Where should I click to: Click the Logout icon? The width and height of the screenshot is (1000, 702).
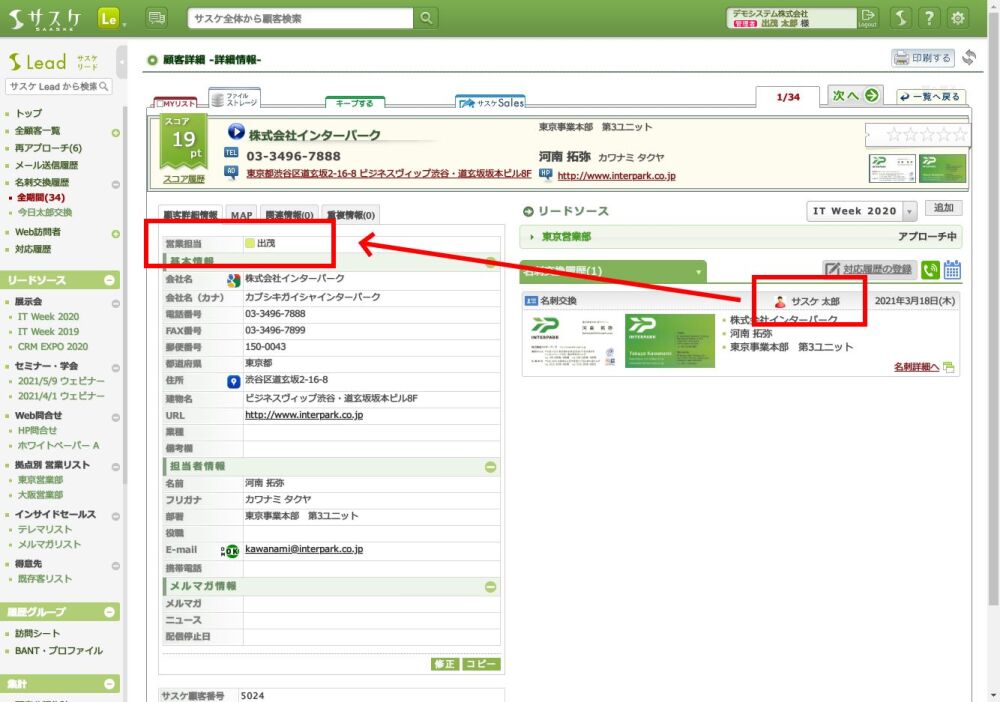(867, 17)
